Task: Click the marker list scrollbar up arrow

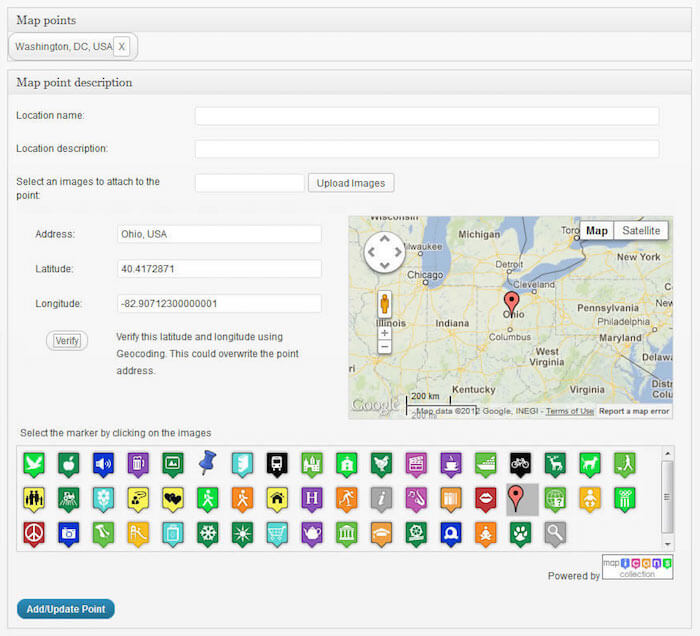Action: (667, 453)
